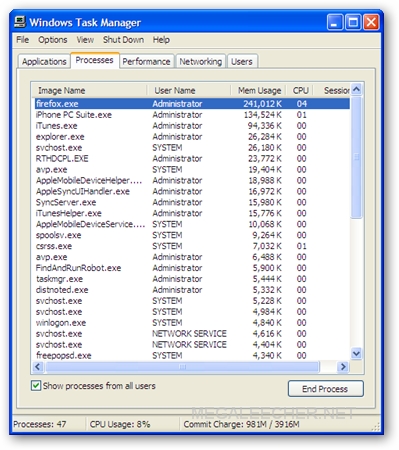
Task: Switch to the Performance tab
Action: point(146,62)
